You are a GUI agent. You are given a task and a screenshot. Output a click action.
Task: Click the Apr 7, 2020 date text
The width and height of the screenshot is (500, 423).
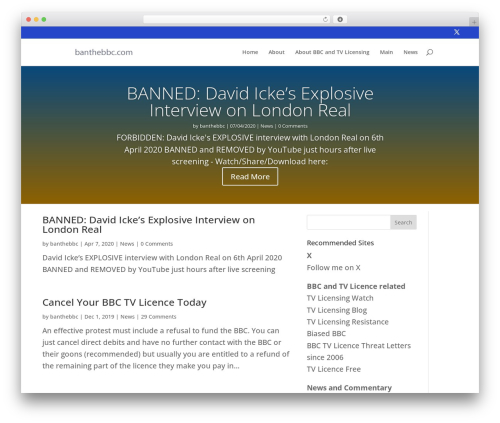pos(99,244)
